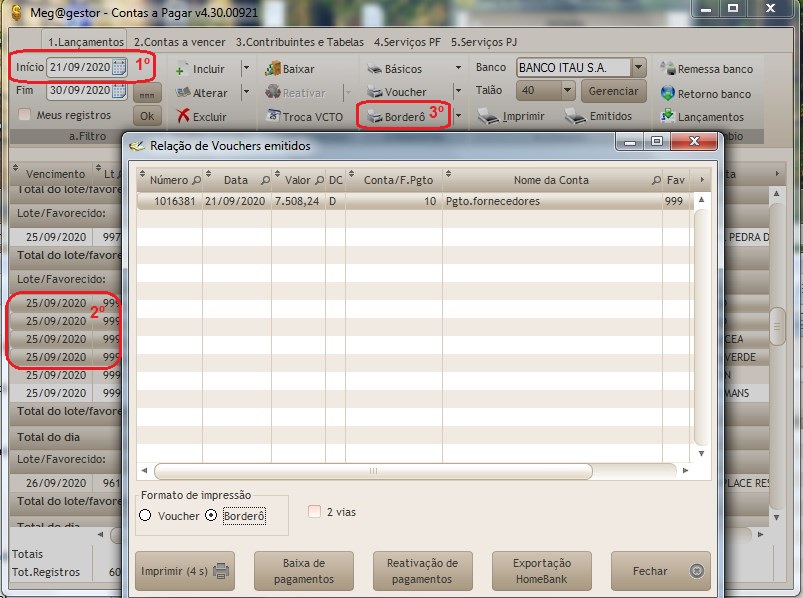Open Remessa banco tool
Screen dimensions: 803x598
click(x=668, y=69)
